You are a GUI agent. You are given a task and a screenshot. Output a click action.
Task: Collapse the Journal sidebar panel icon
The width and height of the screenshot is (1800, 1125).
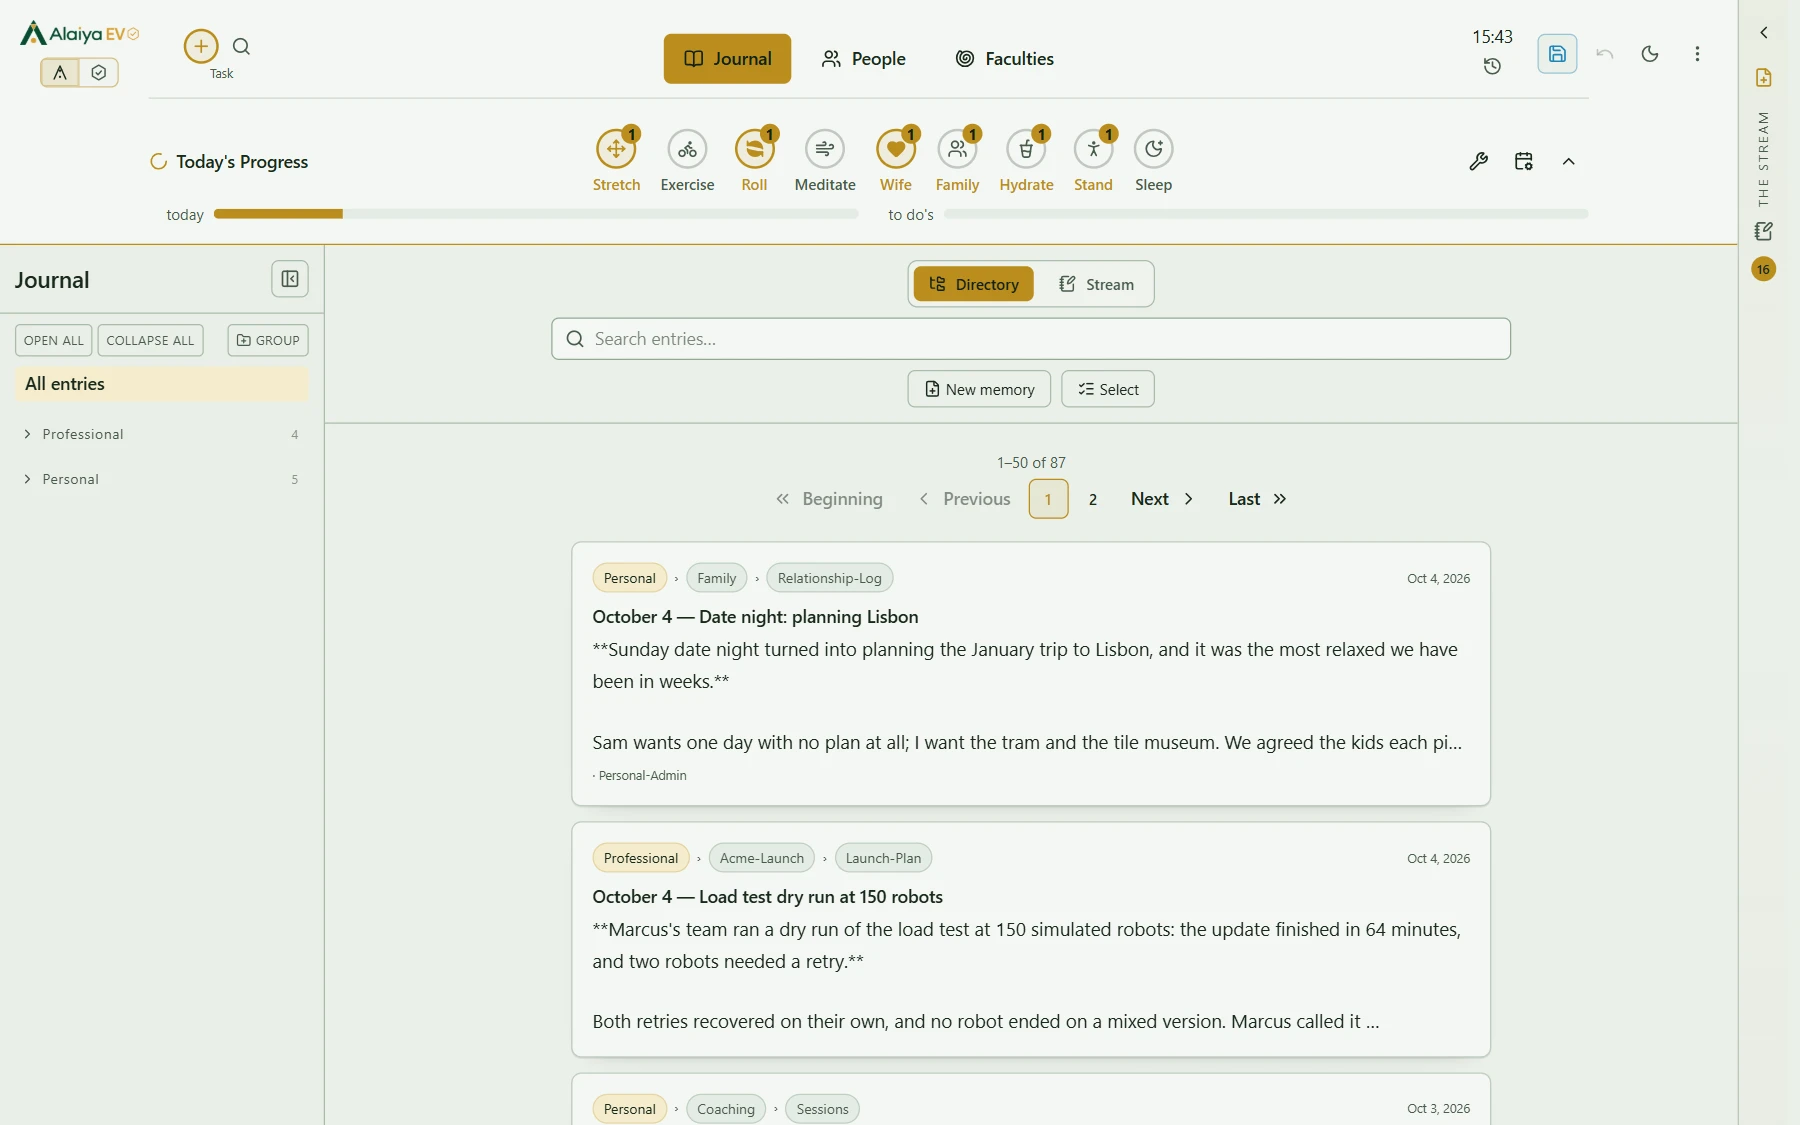pyautogui.click(x=290, y=279)
